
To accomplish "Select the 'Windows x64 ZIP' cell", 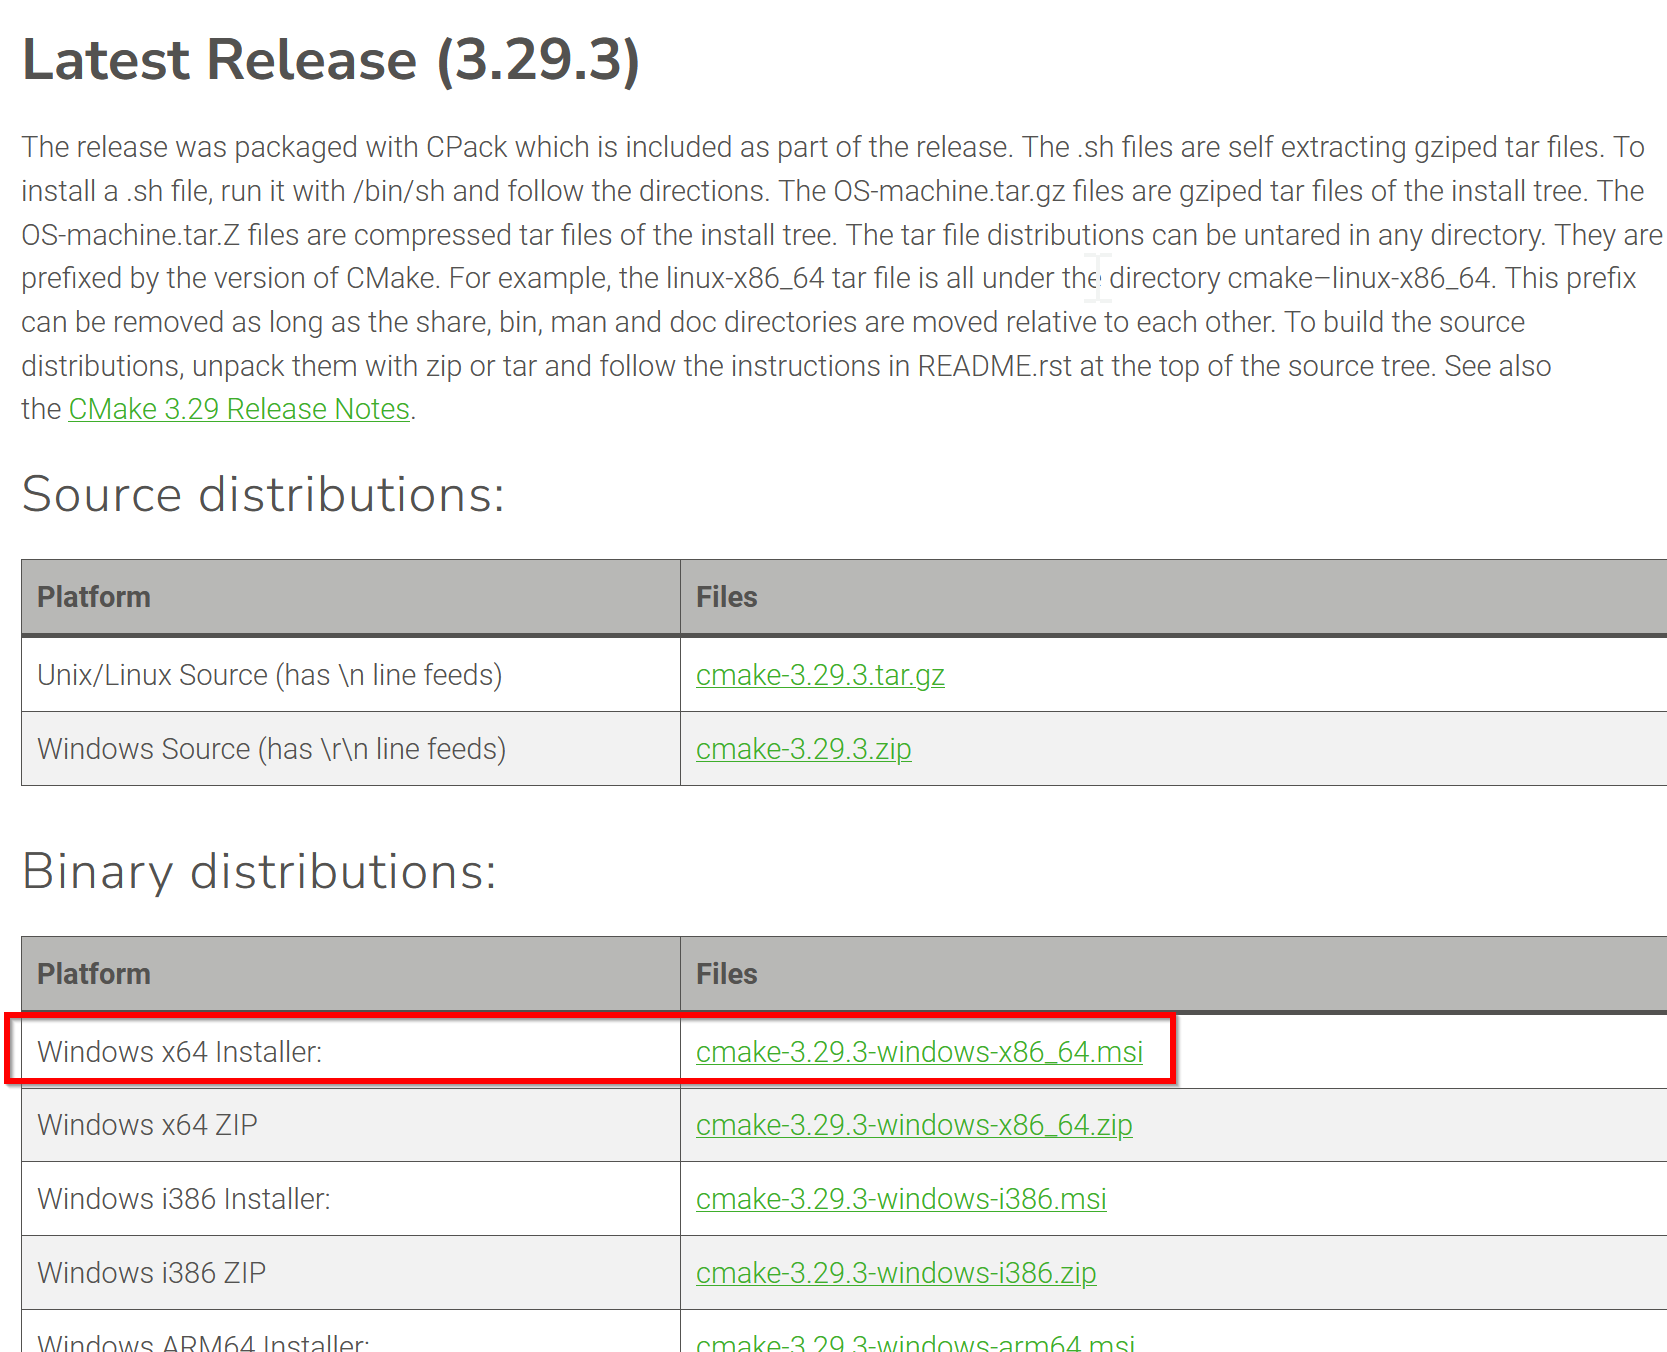I will [x=351, y=1125].
